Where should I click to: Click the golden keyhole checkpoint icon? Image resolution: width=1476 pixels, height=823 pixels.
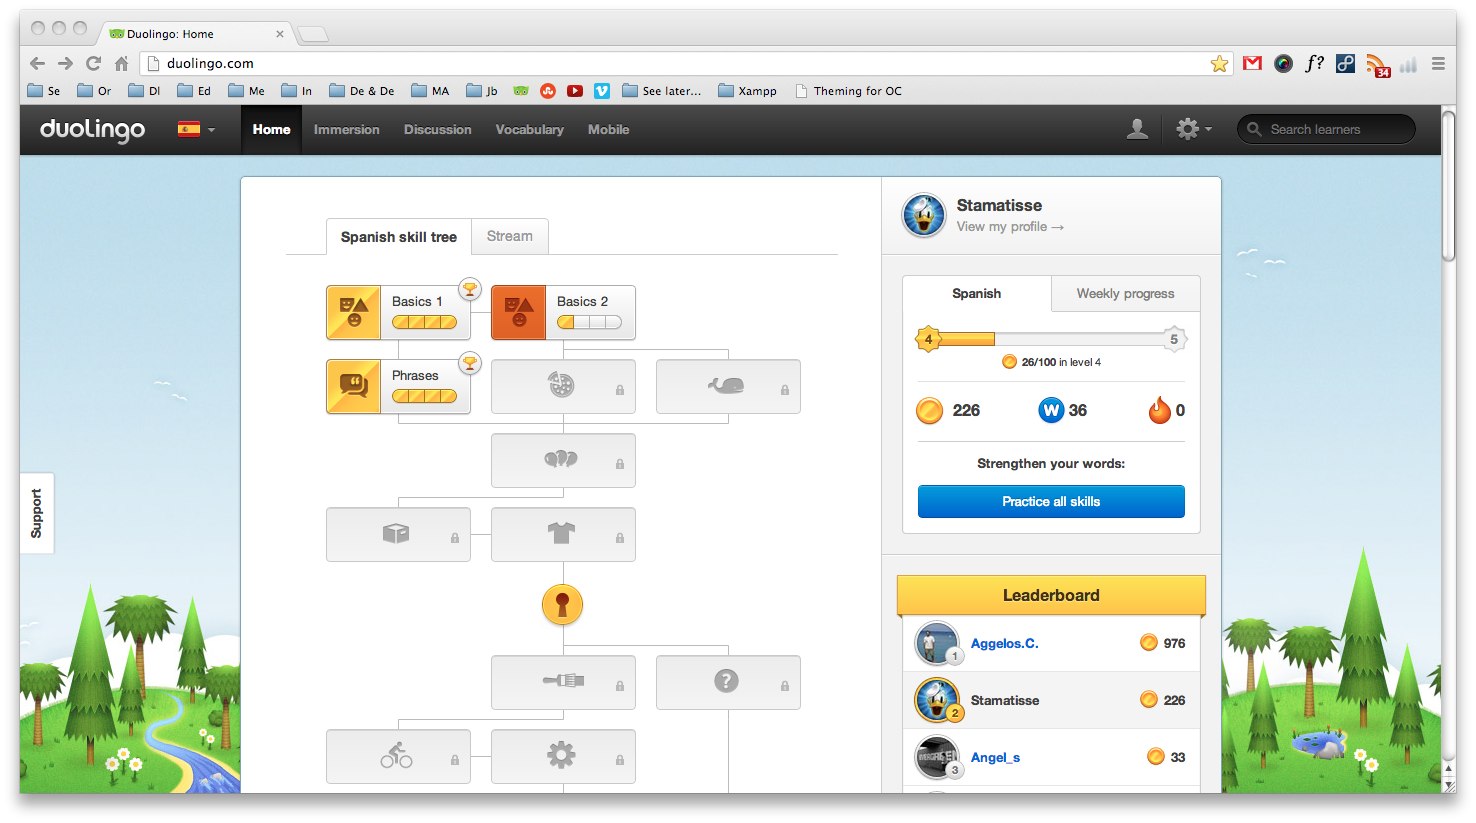(x=562, y=604)
